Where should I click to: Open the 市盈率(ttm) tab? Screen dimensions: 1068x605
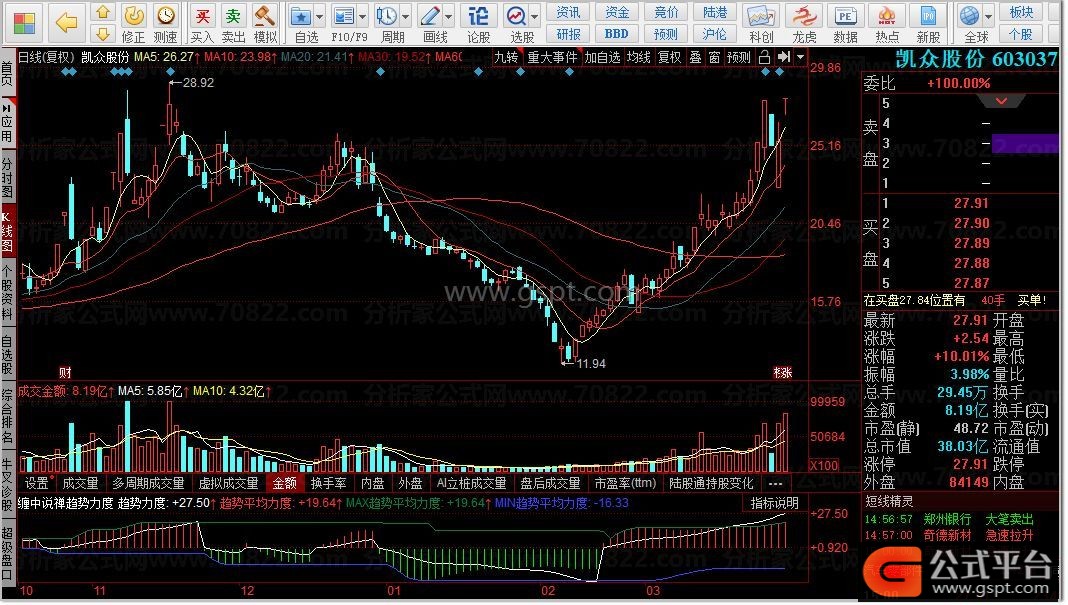tap(625, 484)
